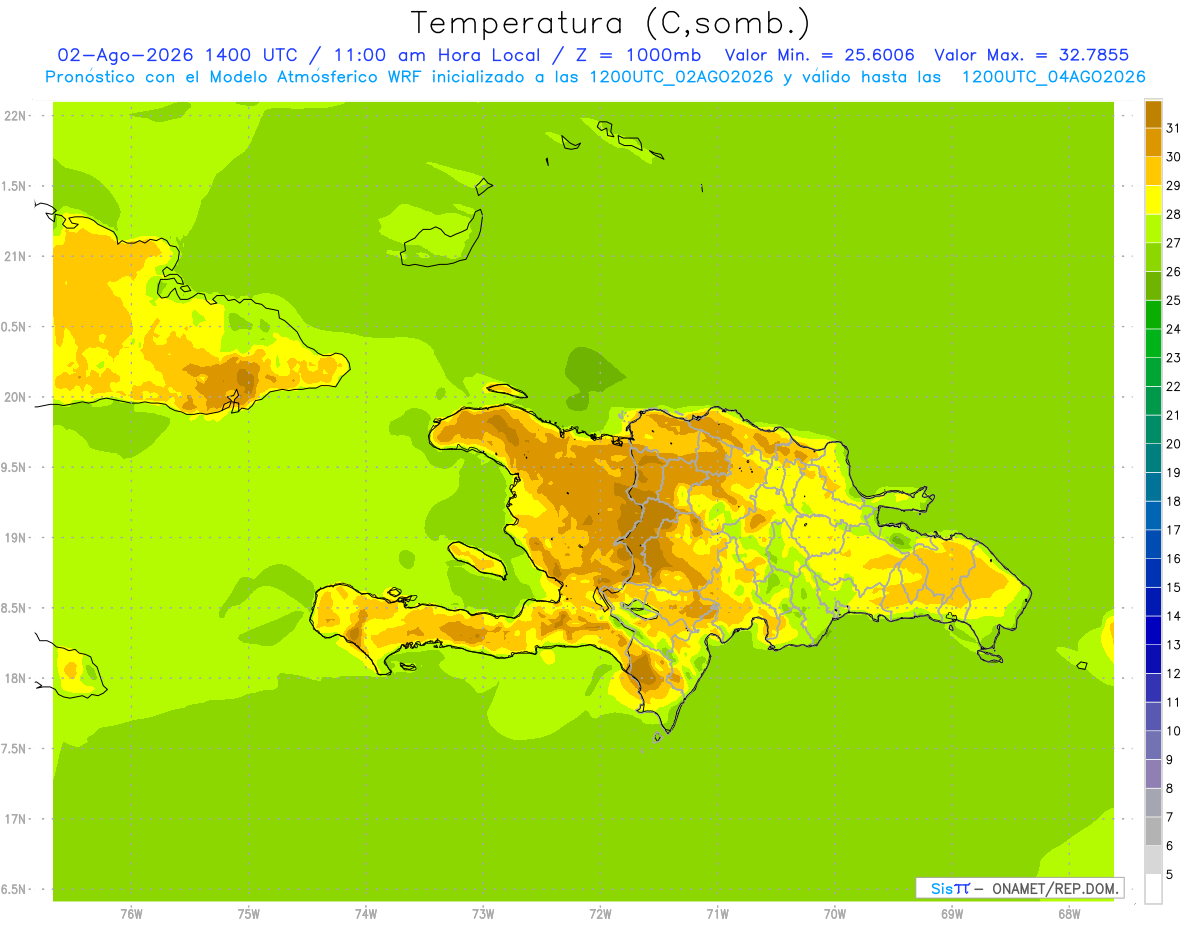Click the longitude label "76W"
The width and height of the screenshot is (1200, 927).
pos(131,913)
